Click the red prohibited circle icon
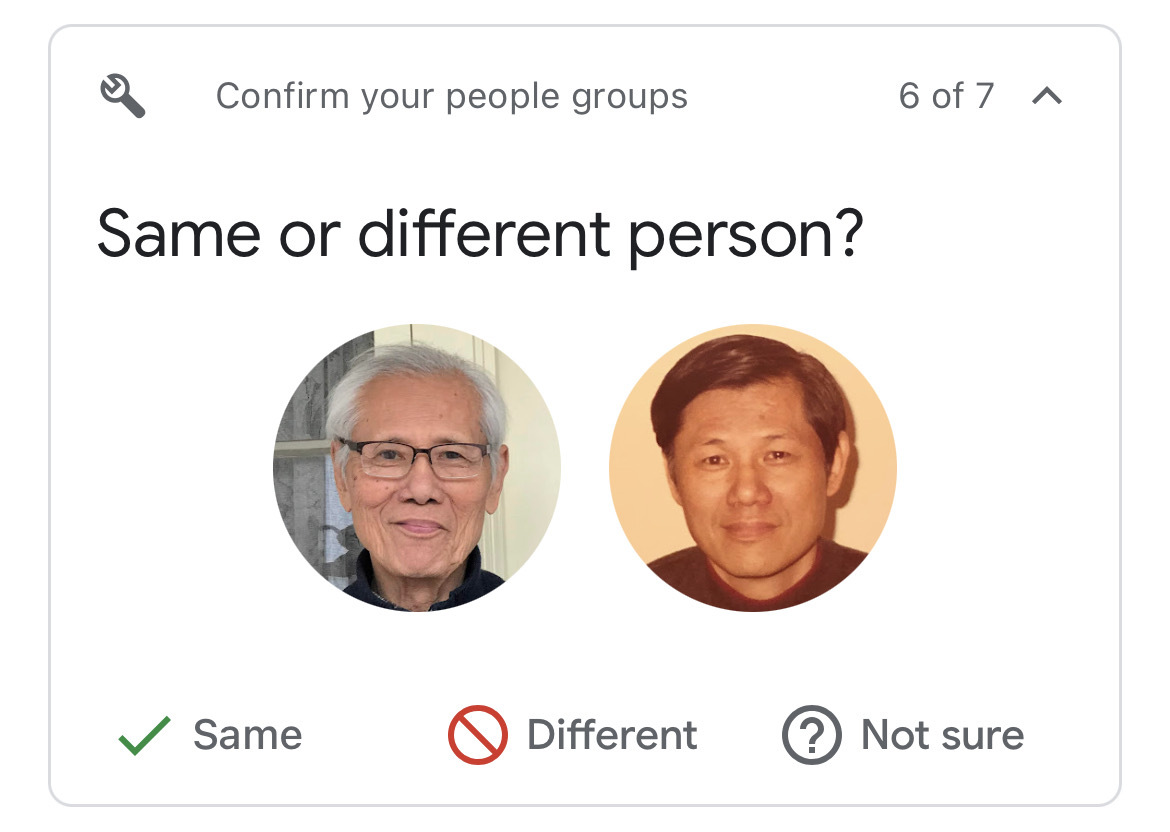This screenshot has width=1170, height=832. [478, 735]
